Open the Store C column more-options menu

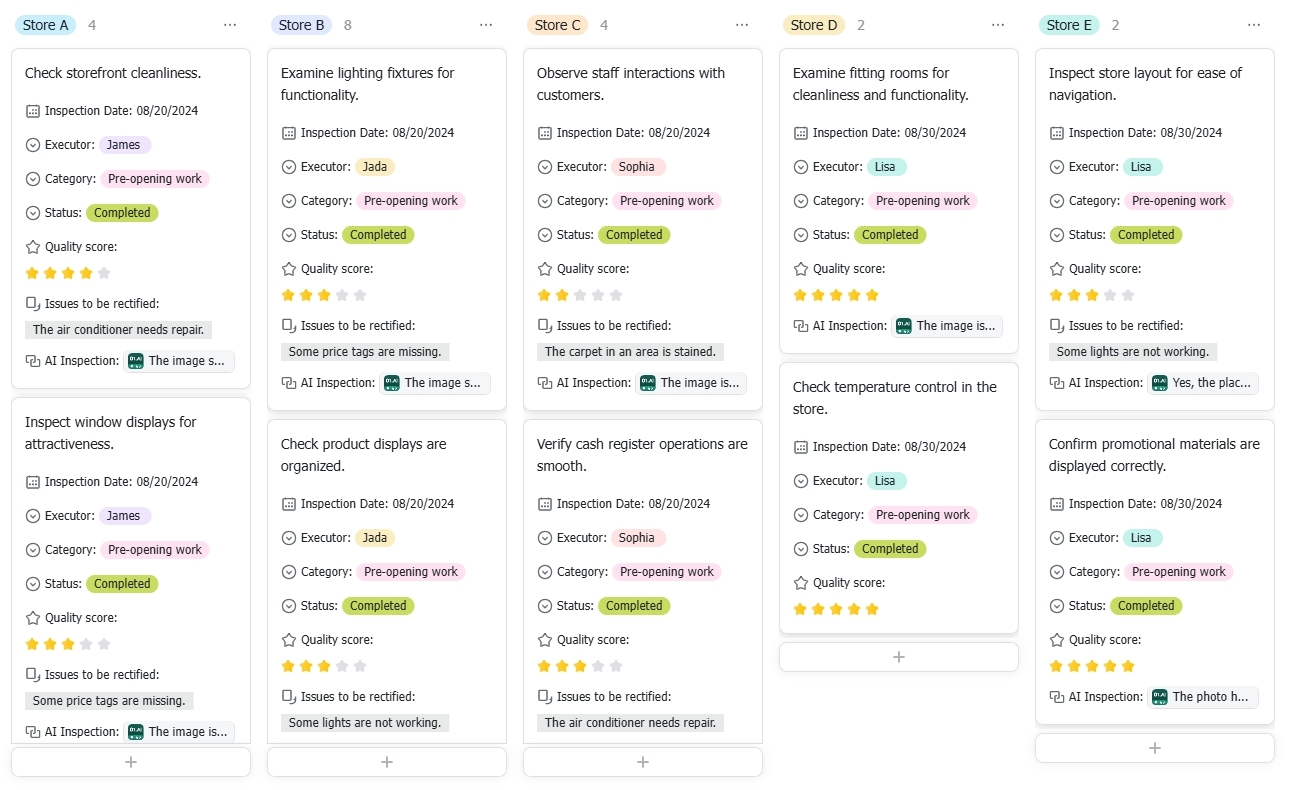[742, 25]
